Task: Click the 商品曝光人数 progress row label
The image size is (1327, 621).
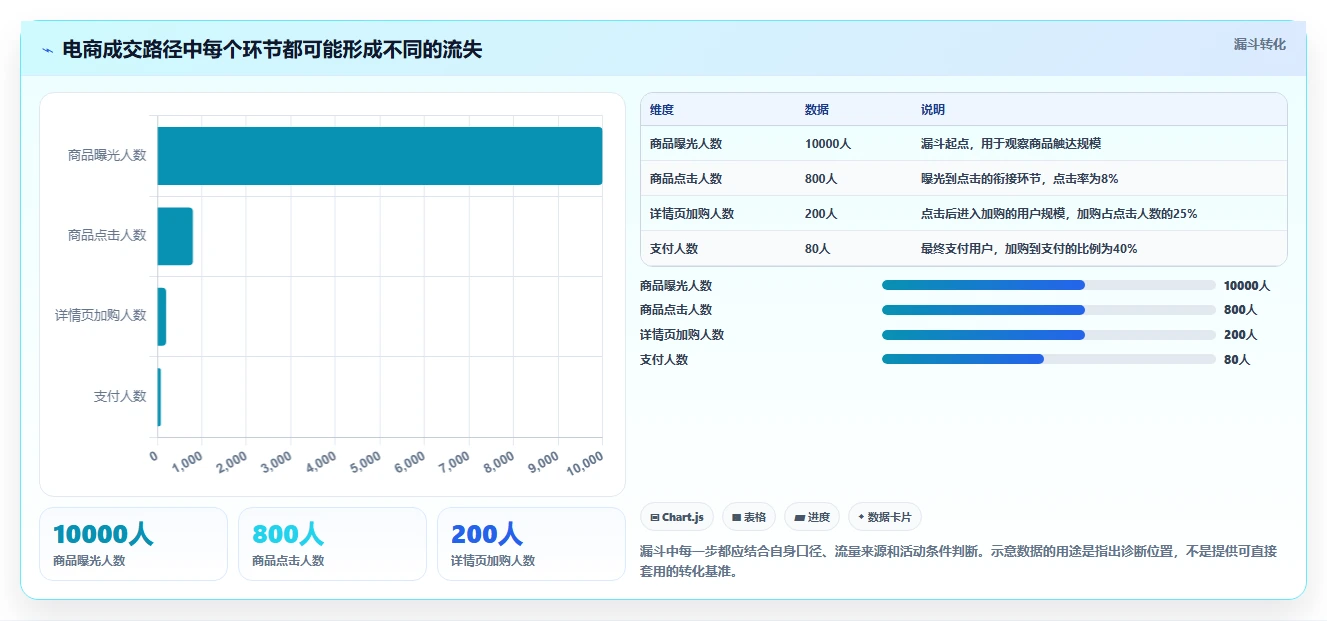Action: 676,286
